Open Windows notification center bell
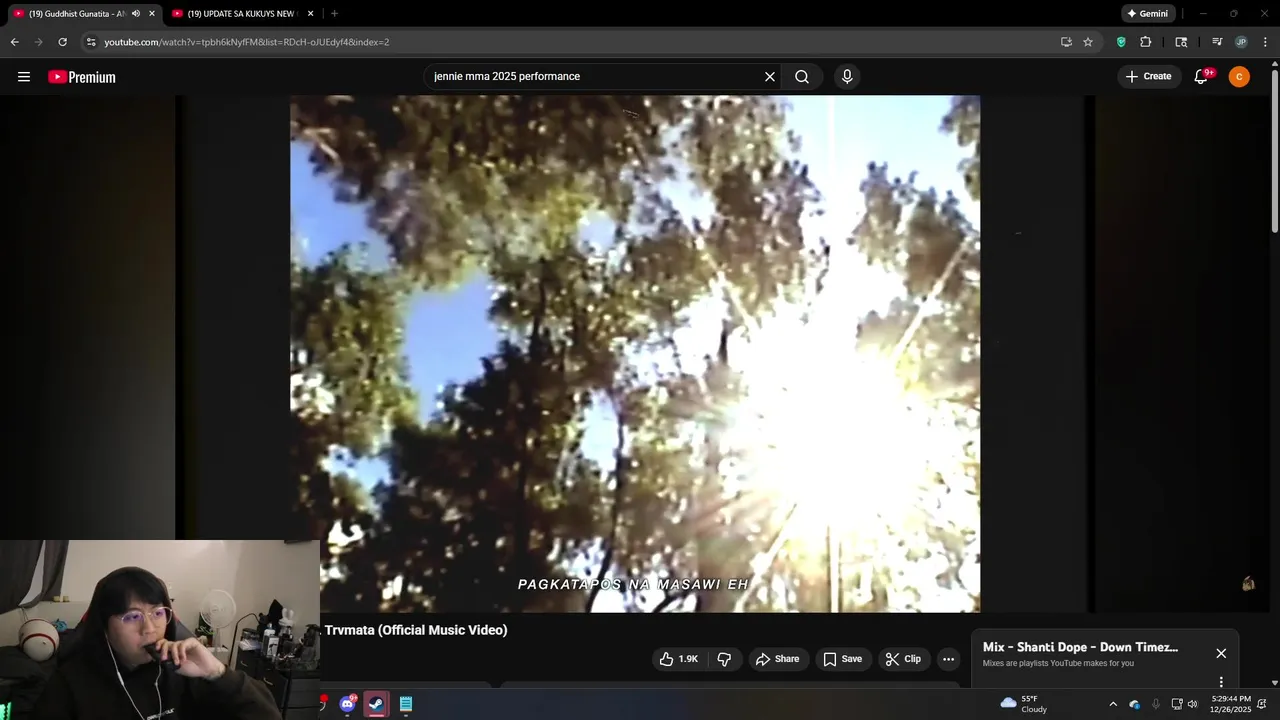 point(1262,704)
